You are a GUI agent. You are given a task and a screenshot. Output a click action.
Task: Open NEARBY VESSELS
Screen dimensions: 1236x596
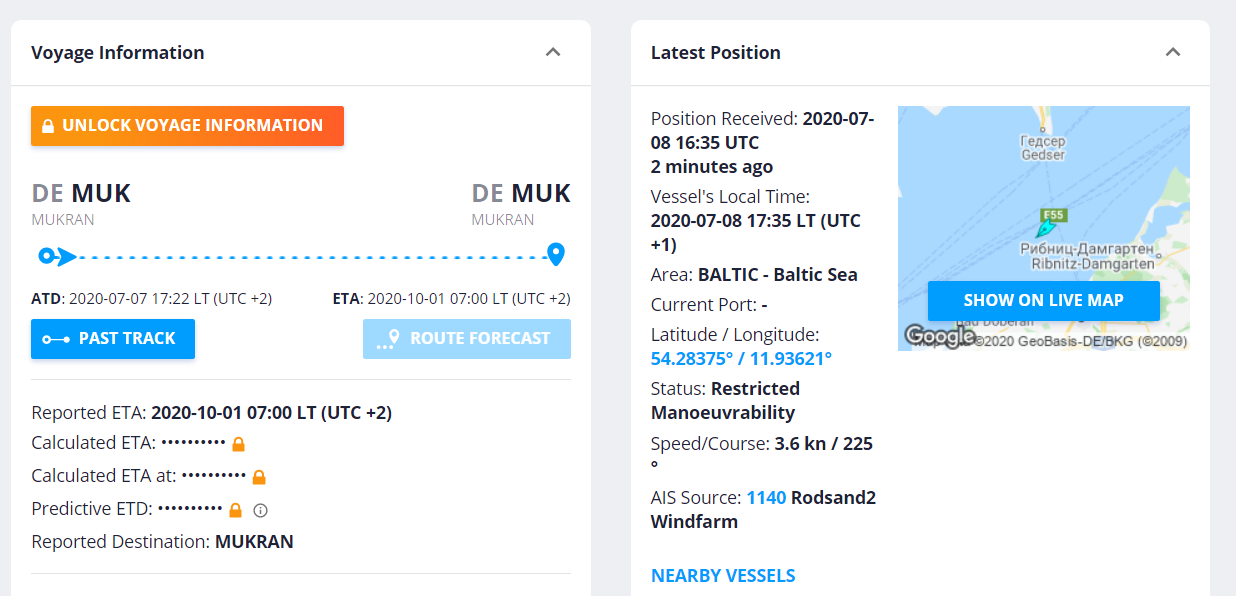tap(723, 575)
